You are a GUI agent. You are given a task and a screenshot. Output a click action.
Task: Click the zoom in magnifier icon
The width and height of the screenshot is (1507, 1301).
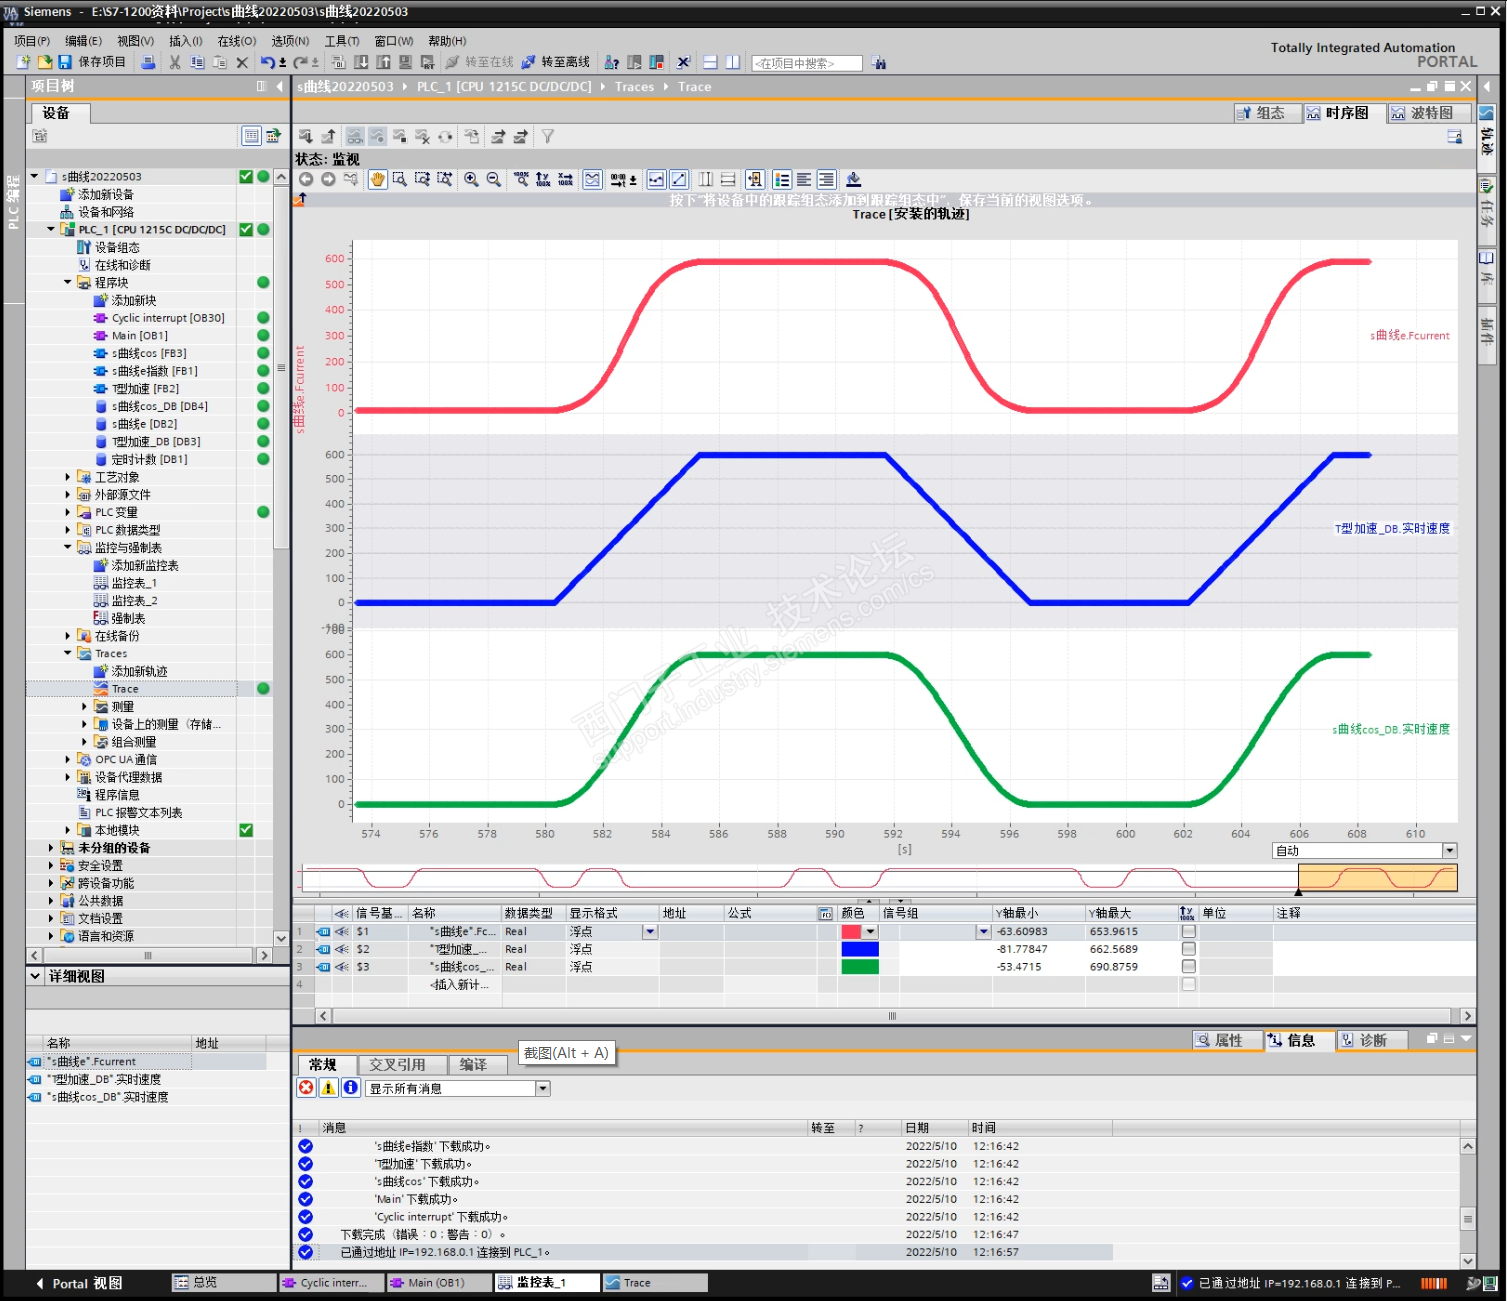[471, 179]
